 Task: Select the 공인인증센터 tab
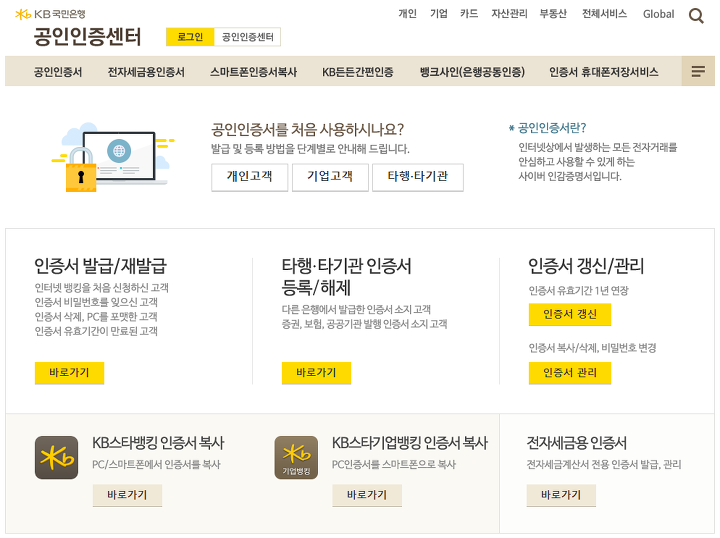click(248, 37)
